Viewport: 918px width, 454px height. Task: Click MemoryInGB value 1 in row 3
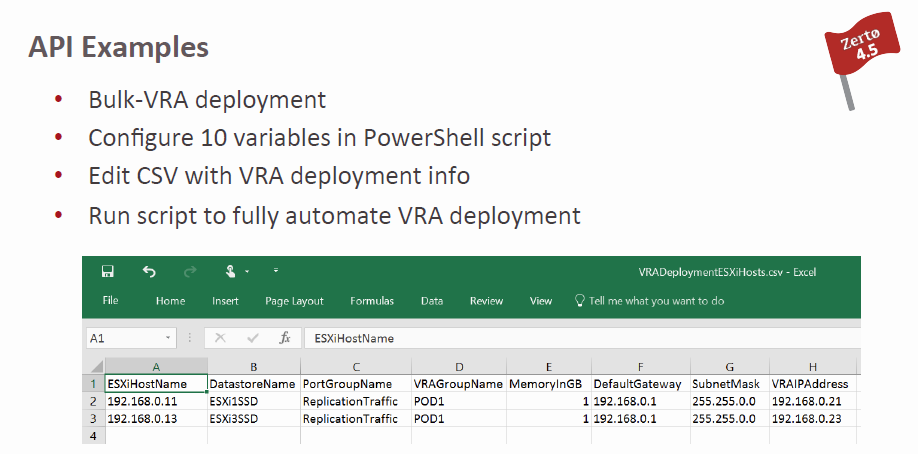(549, 419)
